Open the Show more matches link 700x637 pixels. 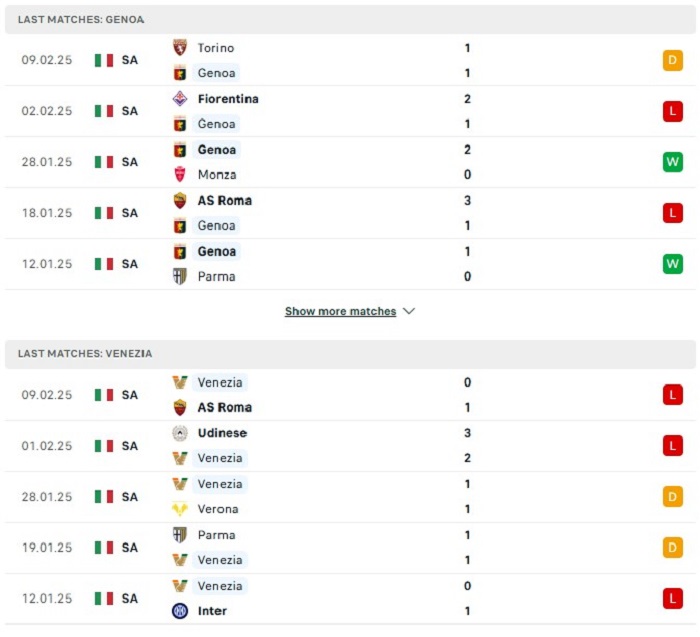(x=341, y=311)
